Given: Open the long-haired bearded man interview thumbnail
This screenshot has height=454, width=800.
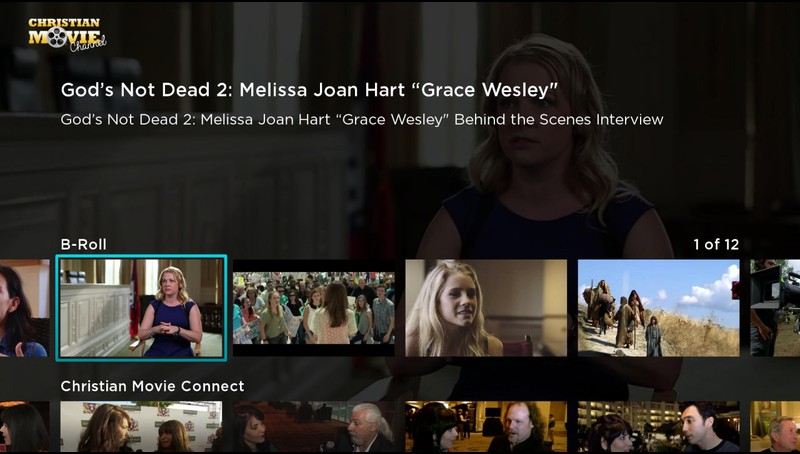Looking at the screenshot, I should (486, 426).
